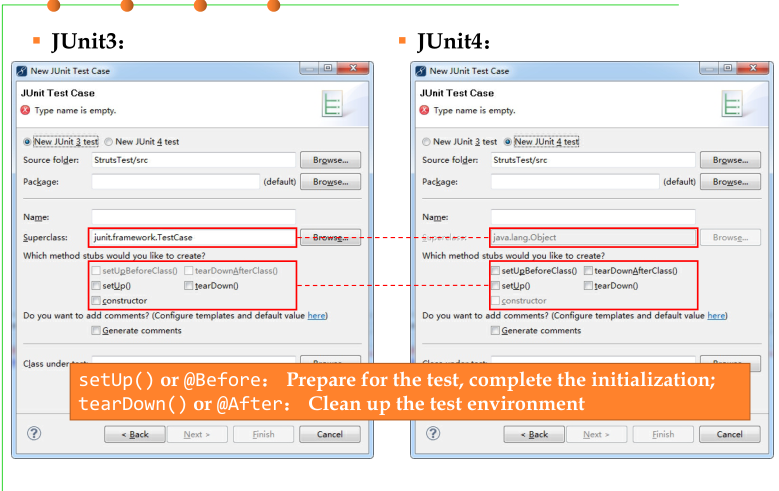This screenshot has width=779, height=491.
Task: Enable setUp() checkbox in left dialog
Action: coord(96,286)
